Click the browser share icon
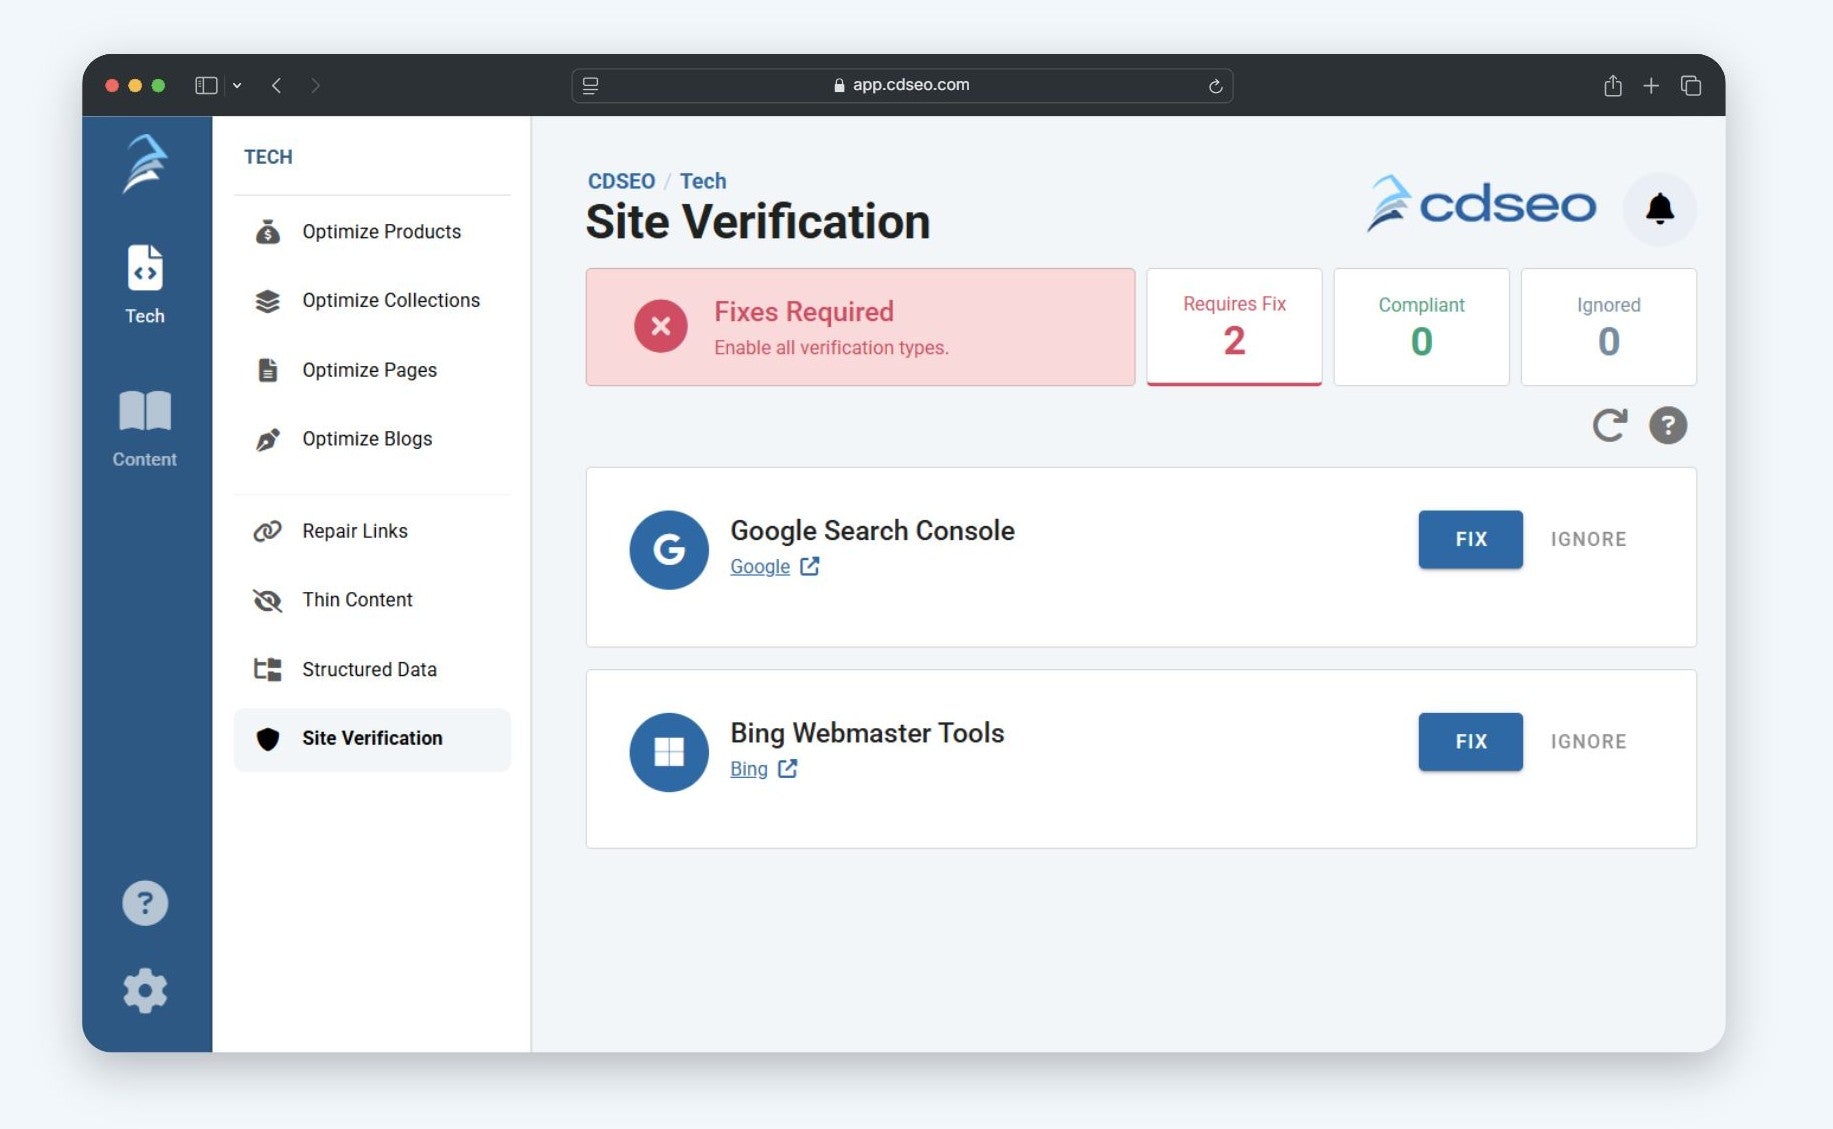Screen dimensions: 1833x1129 click(1612, 86)
